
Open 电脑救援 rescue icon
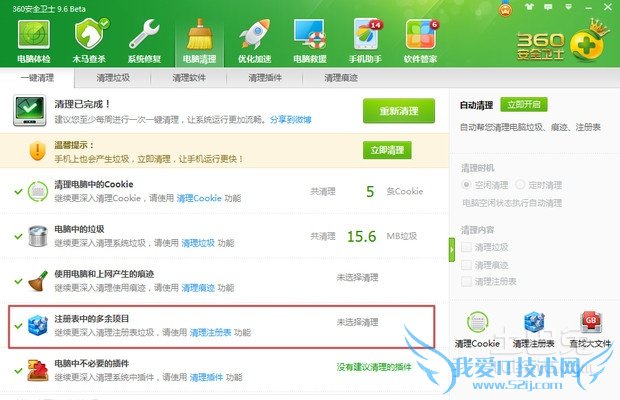coord(310,35)
